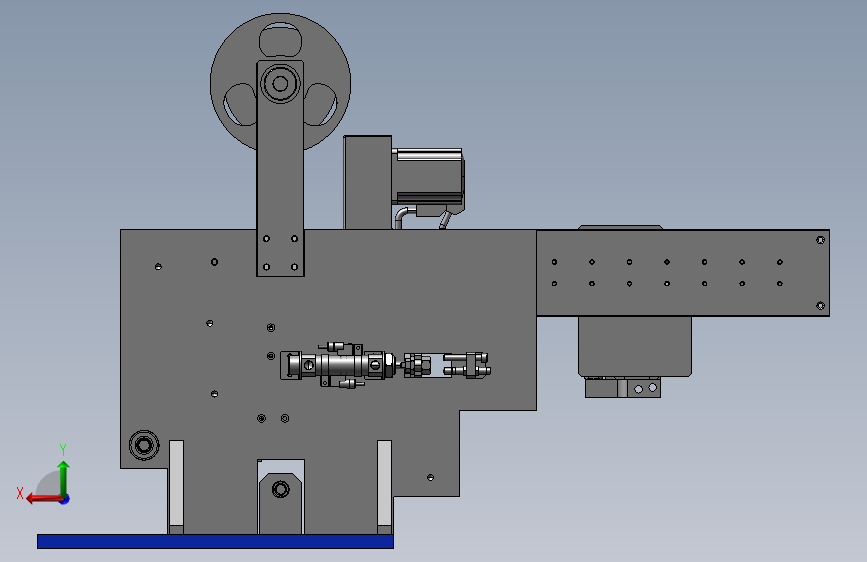867x562 pixels.
Task: Select the blue base plate at the bottom
Action: (x=215, y=542)
